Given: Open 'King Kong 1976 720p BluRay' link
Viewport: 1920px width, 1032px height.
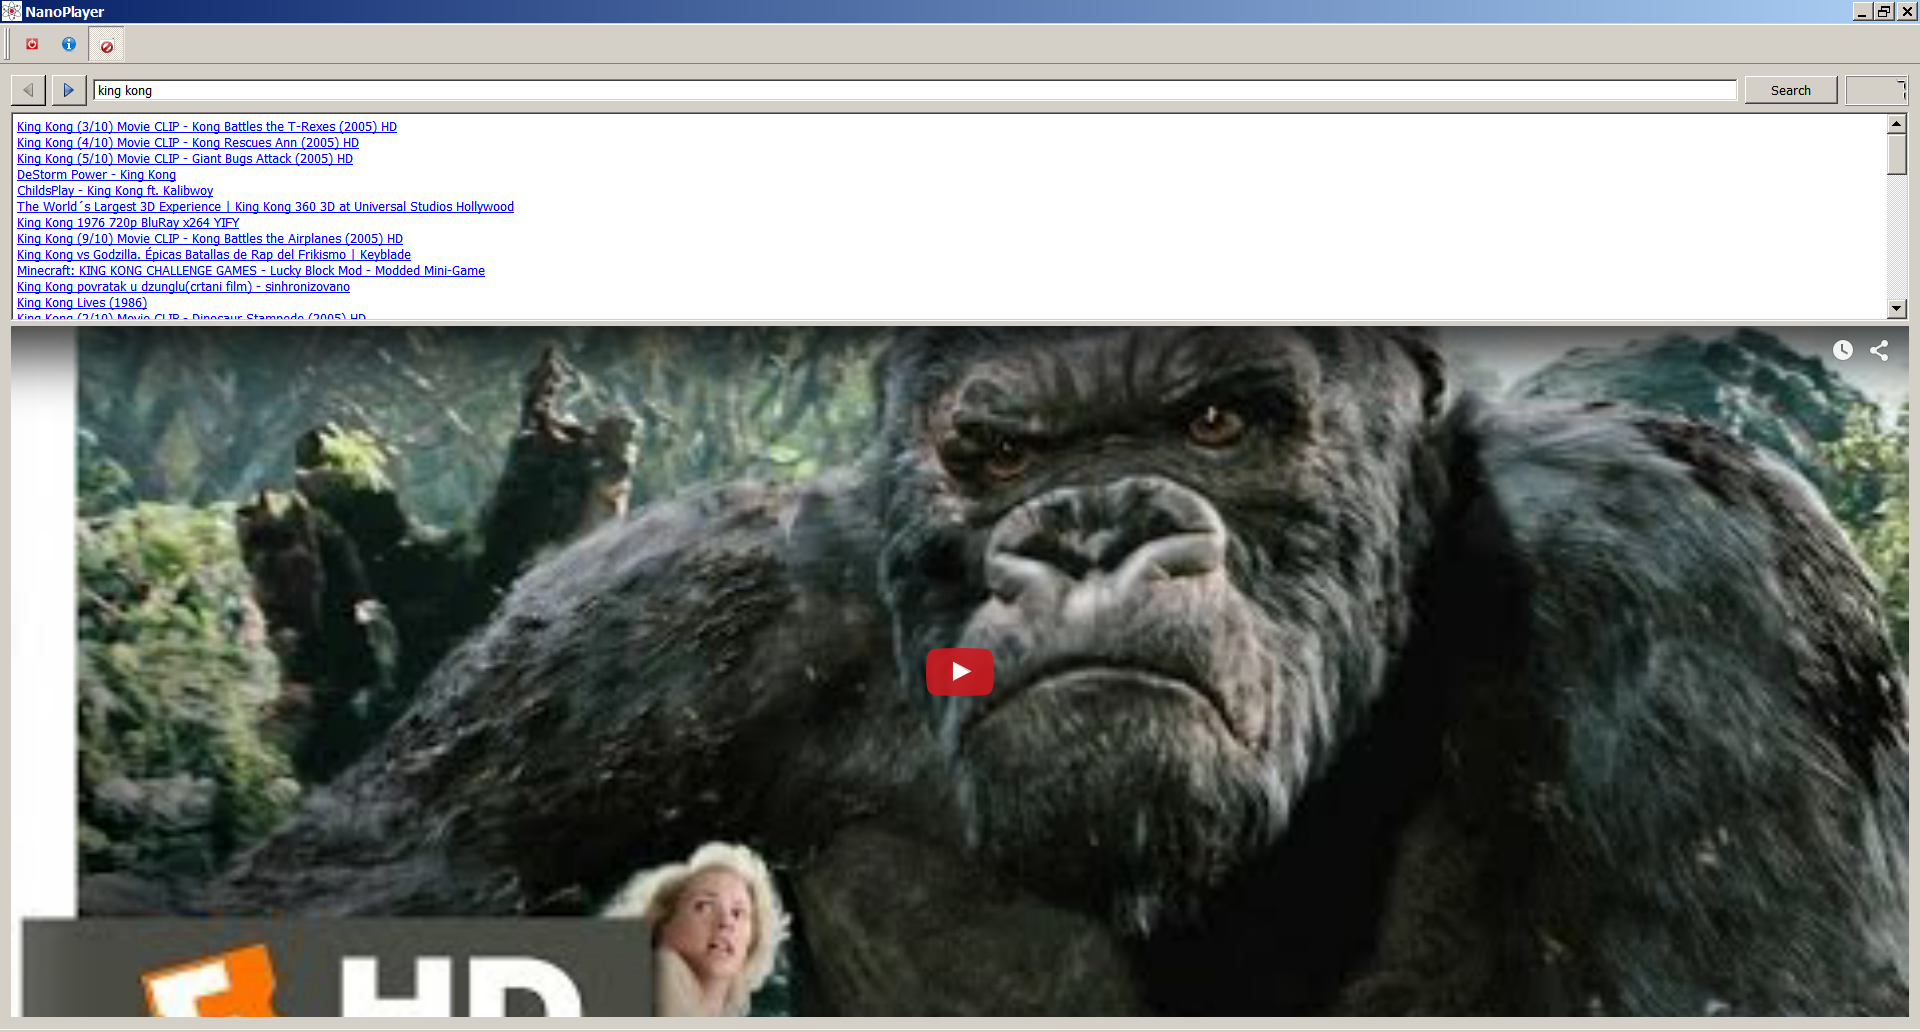Looking at the screenshot, I should 128,223.
